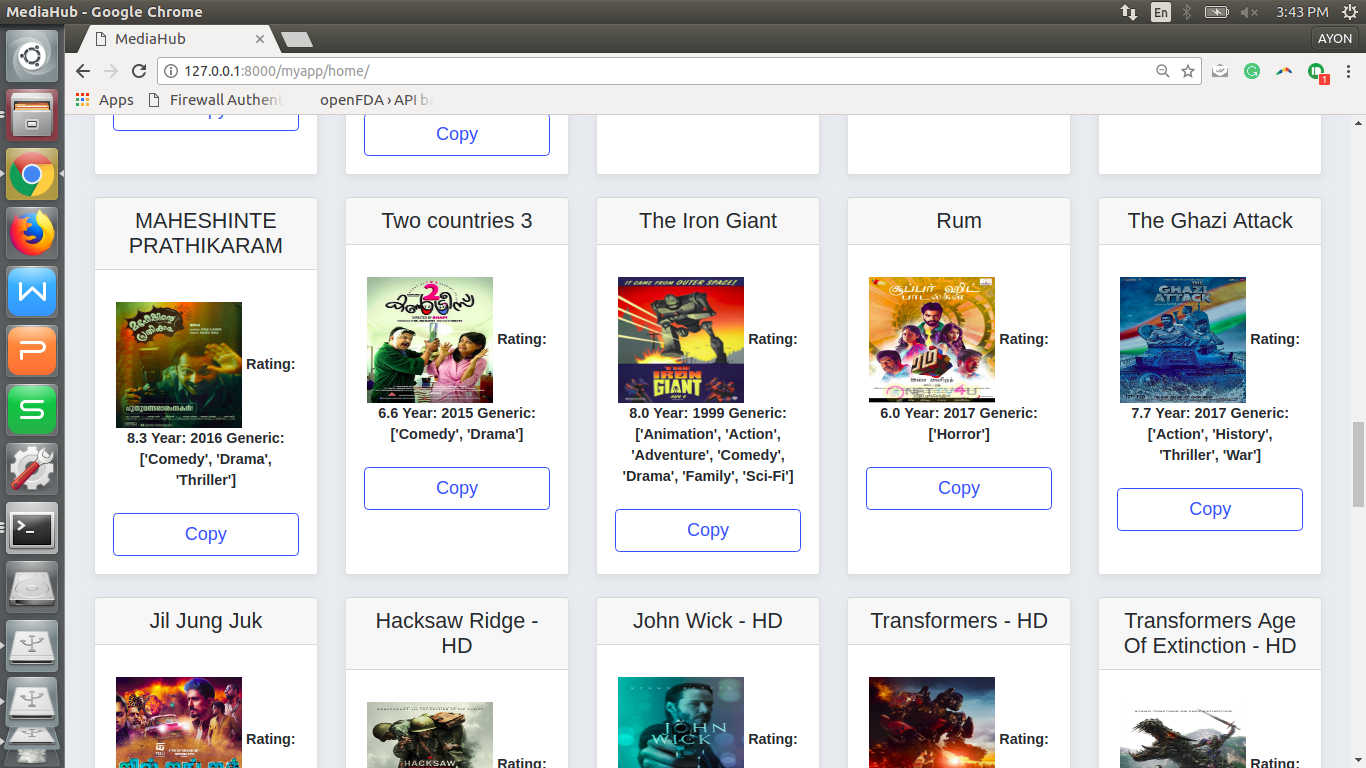
Task: Open WPS Spreadsheets from the launcher
Action: point(32,410)
